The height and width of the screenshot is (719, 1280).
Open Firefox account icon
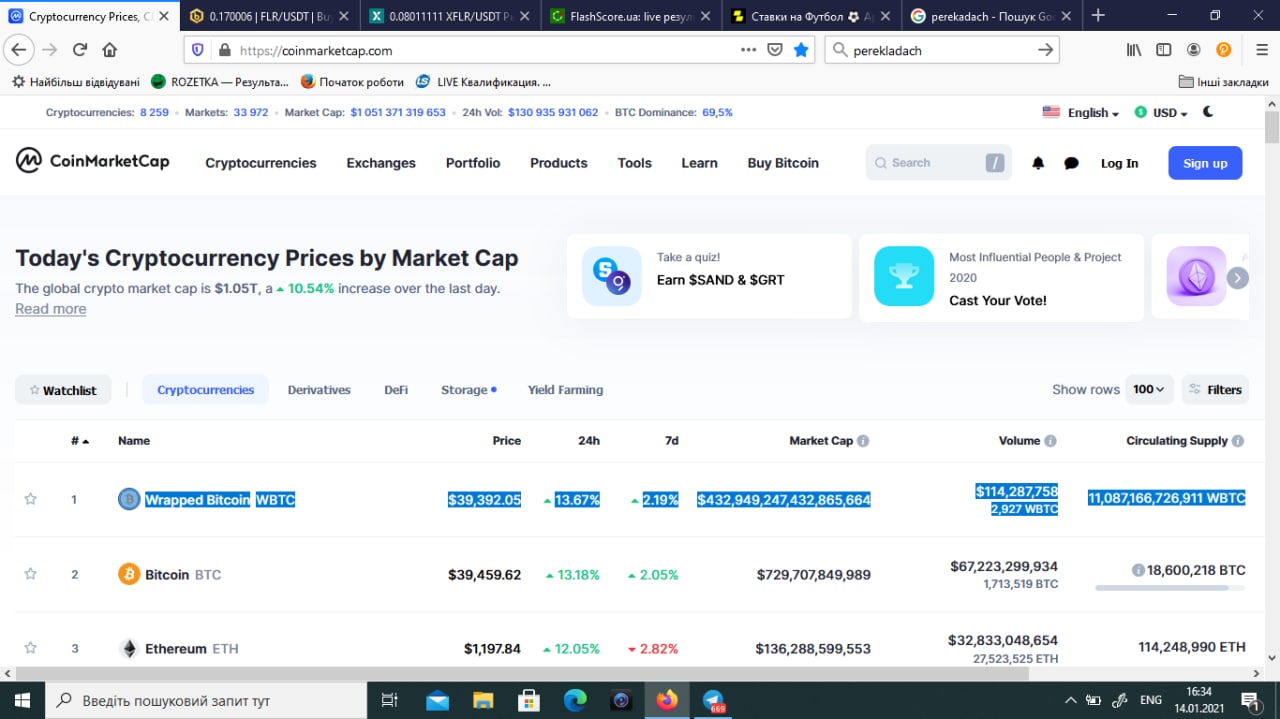click(1194, 50)
